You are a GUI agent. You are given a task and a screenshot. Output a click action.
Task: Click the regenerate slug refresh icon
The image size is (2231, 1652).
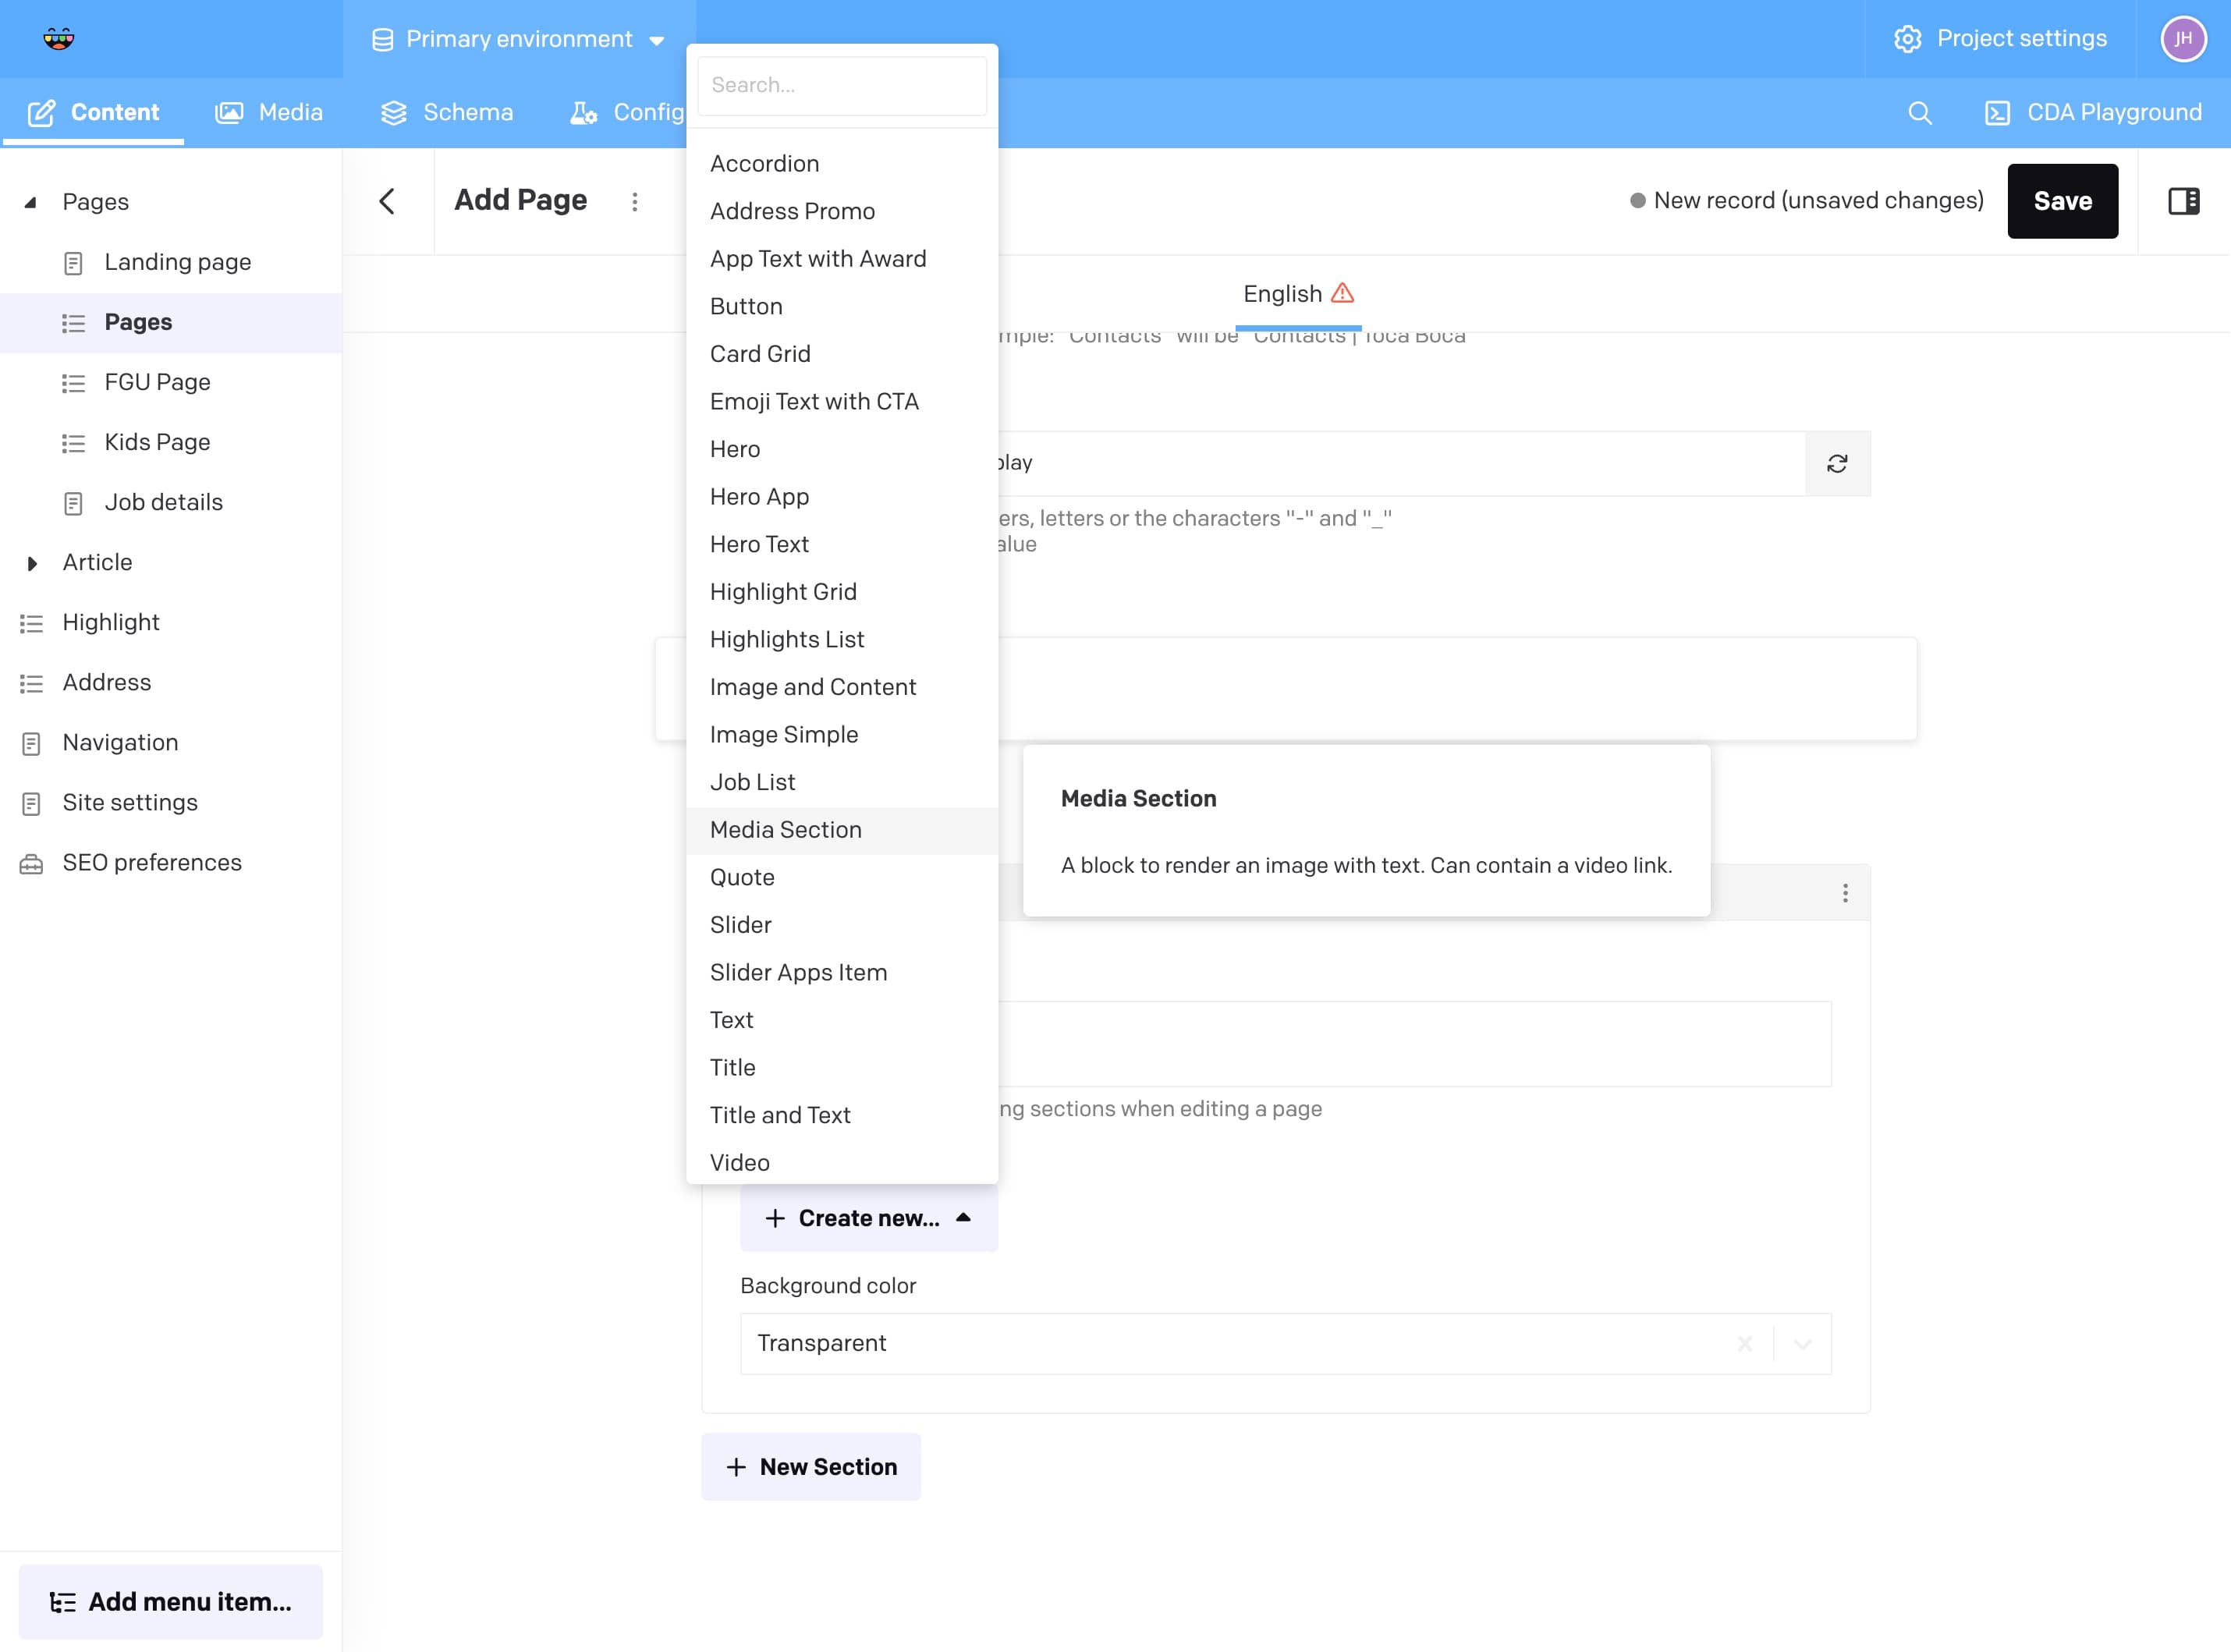(1837, 464)
